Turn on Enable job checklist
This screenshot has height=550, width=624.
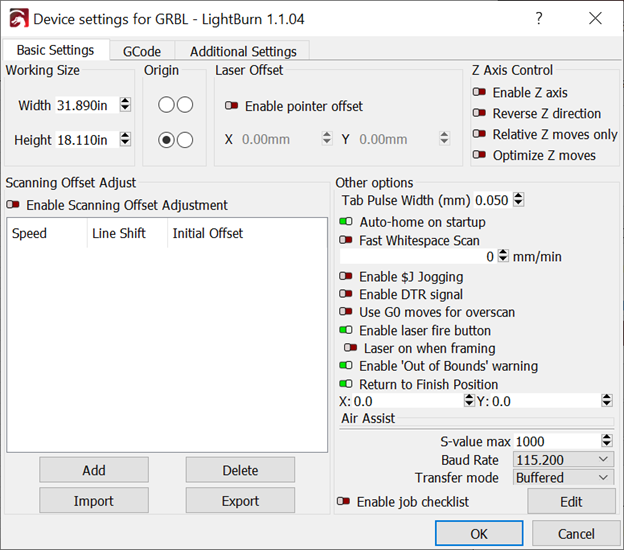point(343,501)
